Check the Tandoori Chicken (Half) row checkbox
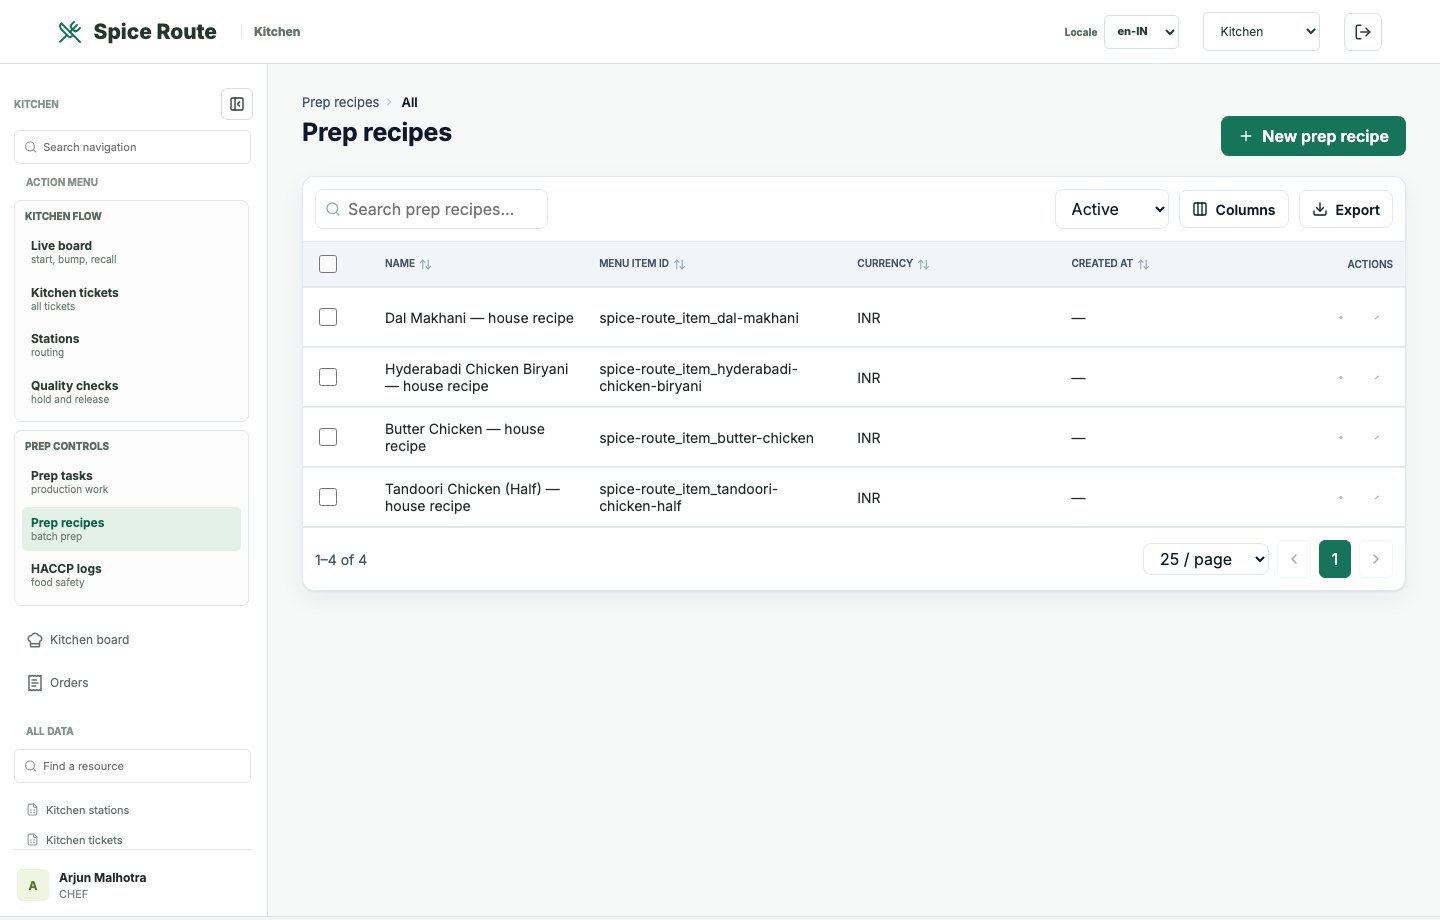The image size is (1440, 920). 328,497
